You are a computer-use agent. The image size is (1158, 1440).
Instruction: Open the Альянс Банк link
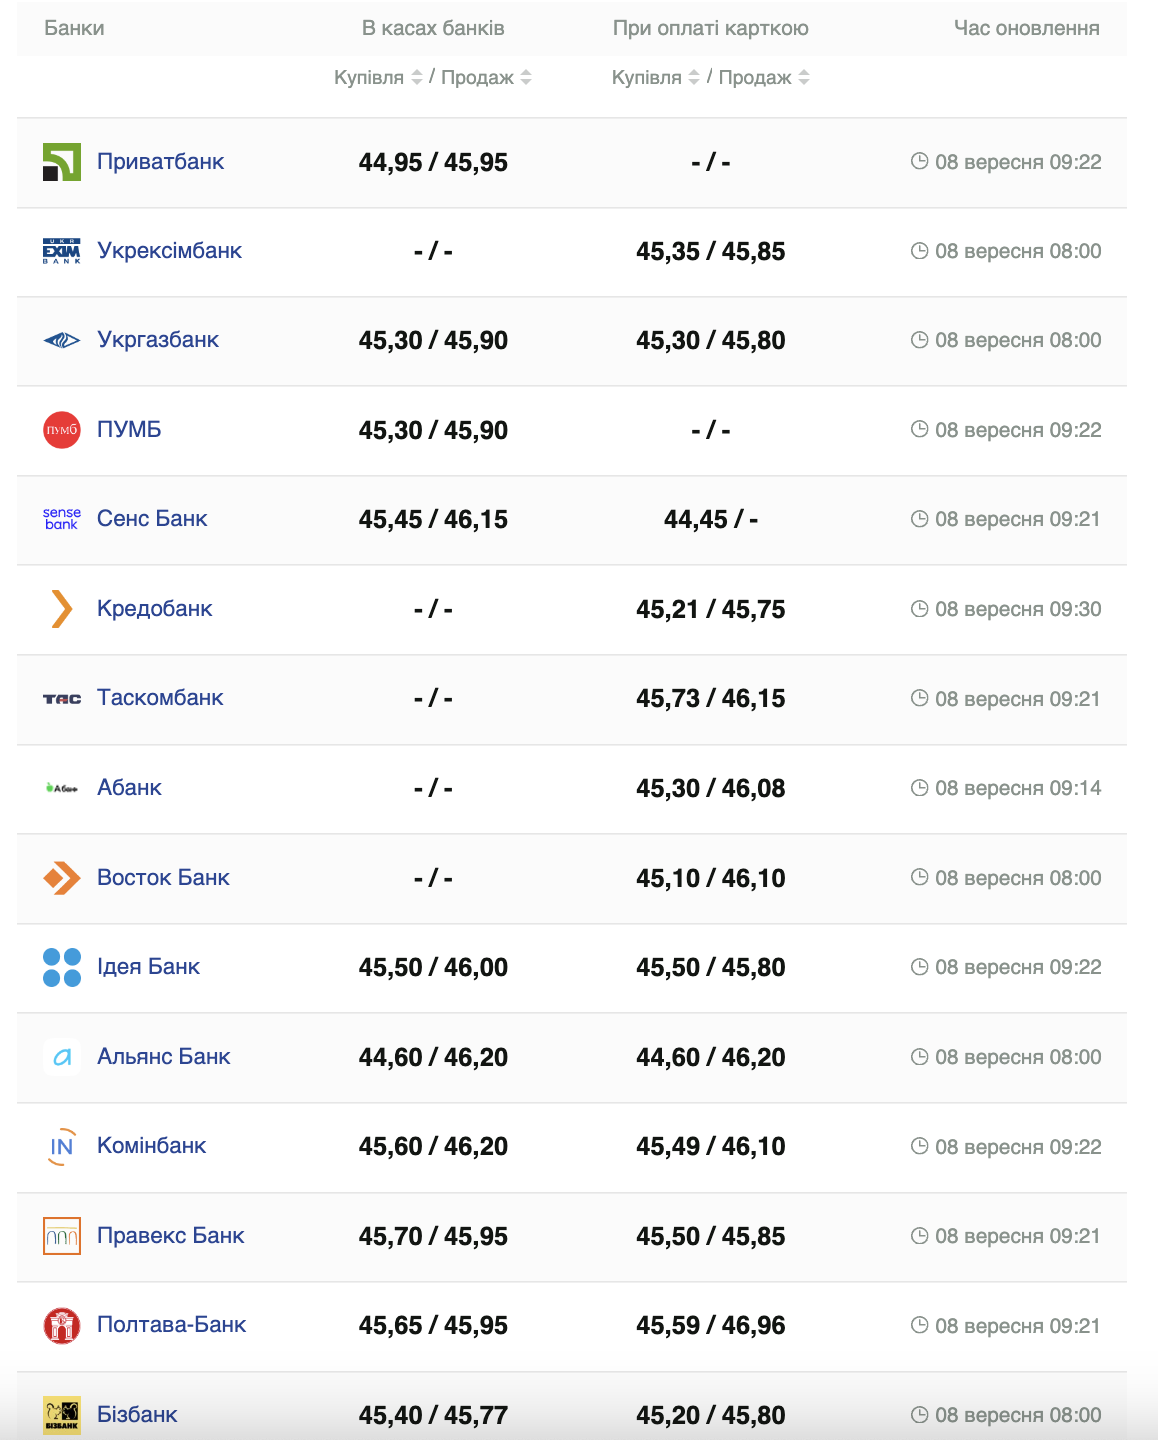point(164,1057)
